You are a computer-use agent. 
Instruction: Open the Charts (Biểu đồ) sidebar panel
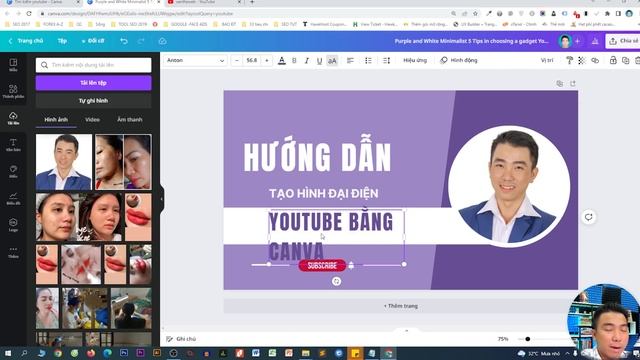click(x=13, y=198)
